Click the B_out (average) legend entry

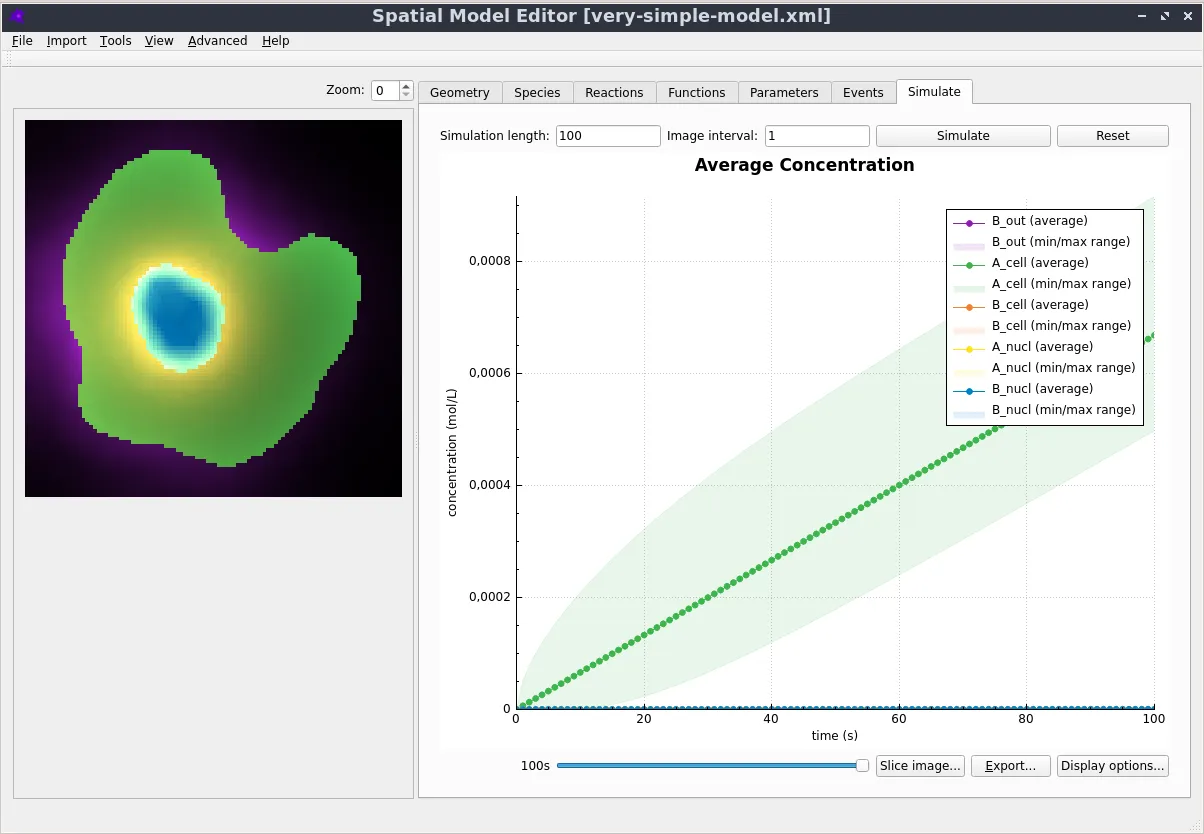pos(1020,221)
